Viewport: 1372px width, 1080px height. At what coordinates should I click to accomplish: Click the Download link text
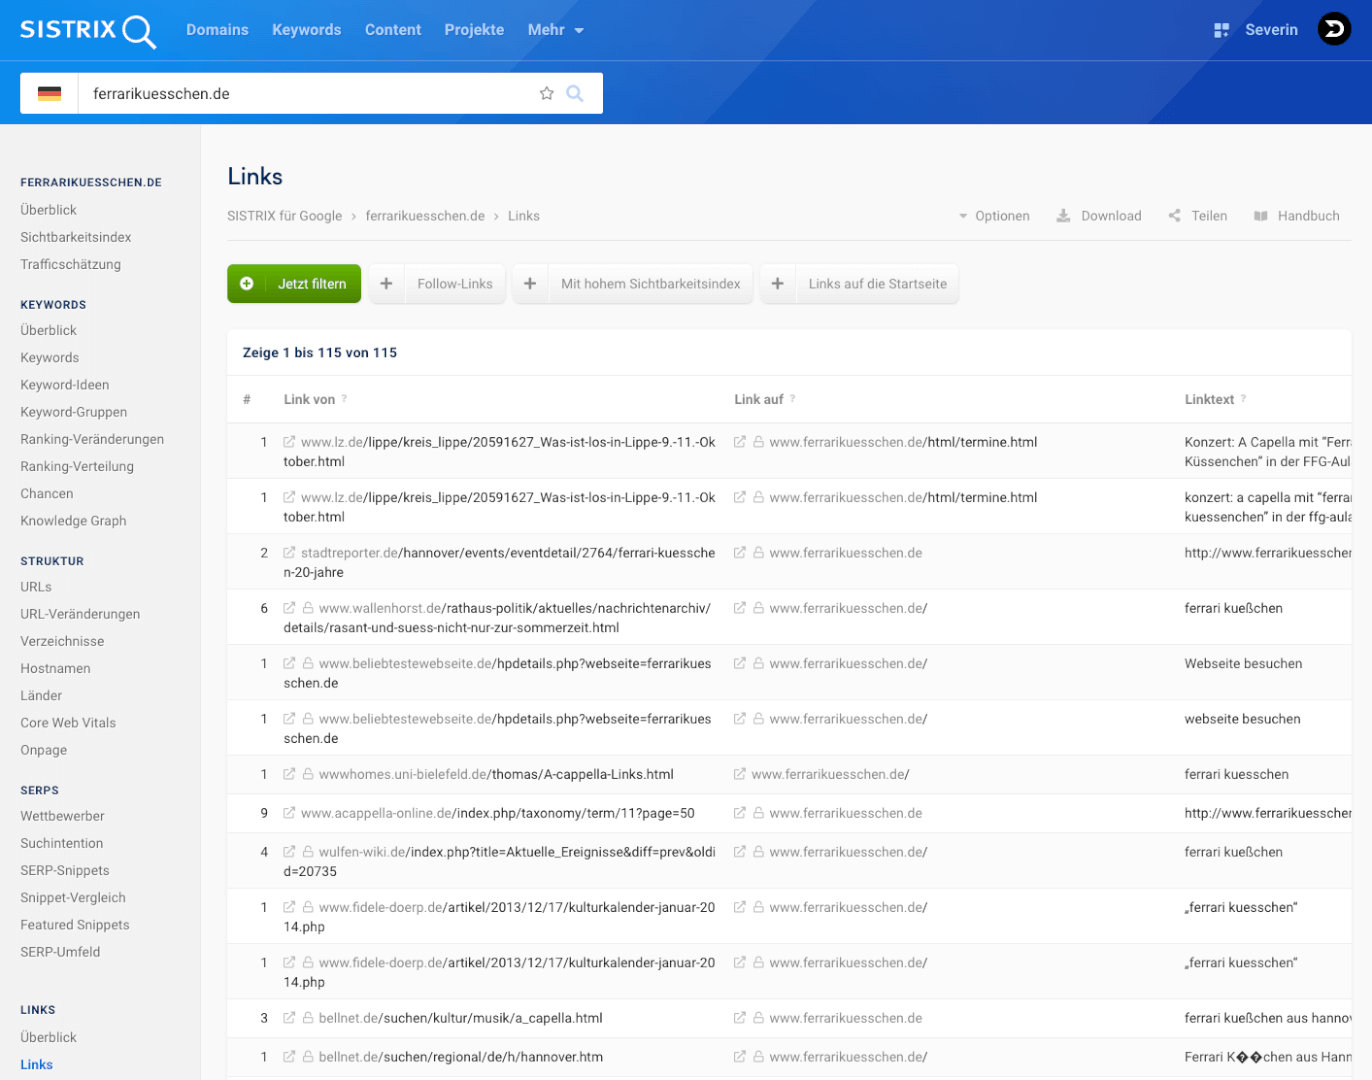1111,216
